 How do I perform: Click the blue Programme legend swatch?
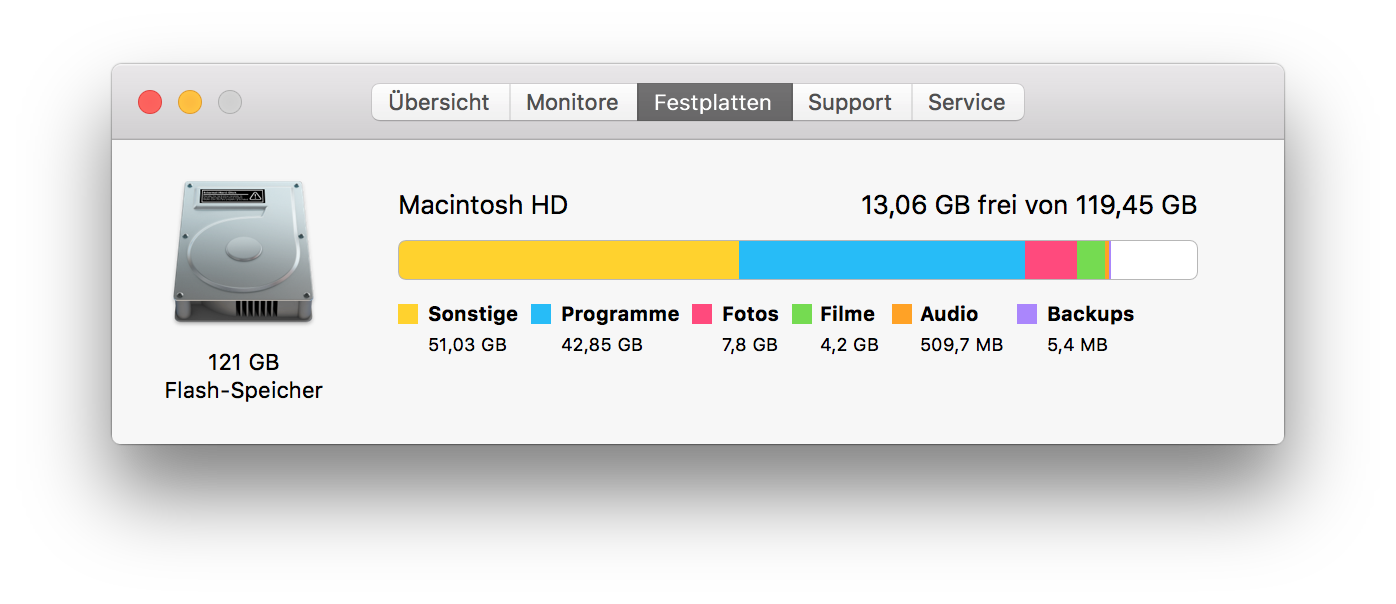541,314
